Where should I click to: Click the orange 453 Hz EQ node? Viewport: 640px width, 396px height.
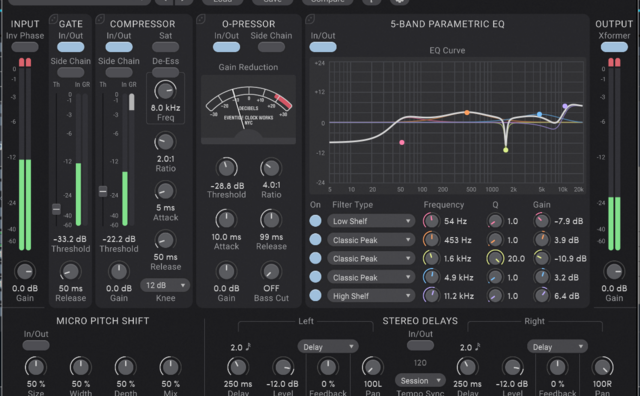pyautogui.click(x=467, y=112)
